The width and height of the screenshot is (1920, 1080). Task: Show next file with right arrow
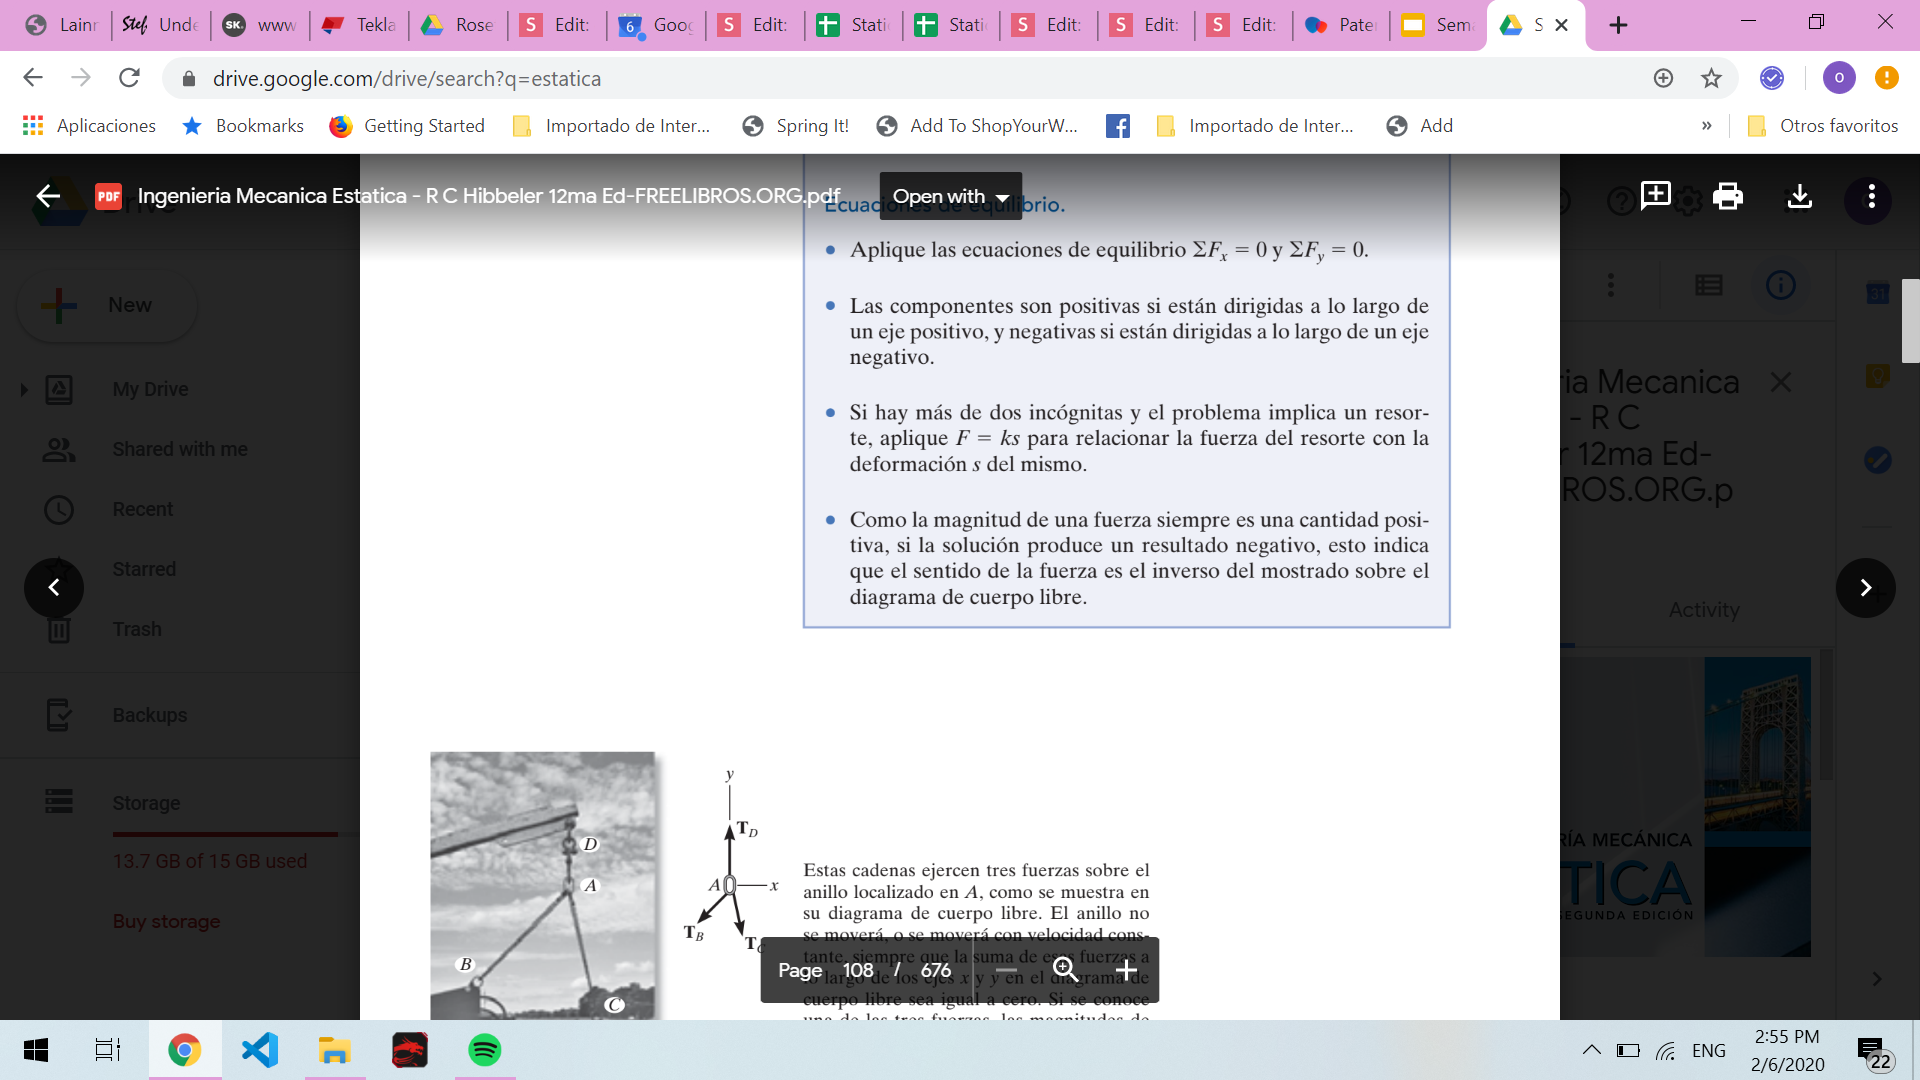pos(1865,588)
